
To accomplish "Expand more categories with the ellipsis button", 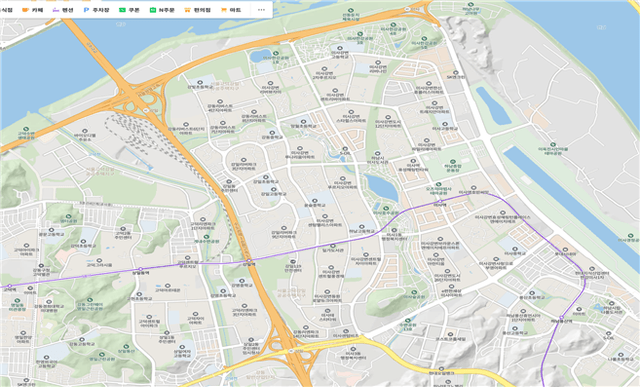I will [261, 10].
